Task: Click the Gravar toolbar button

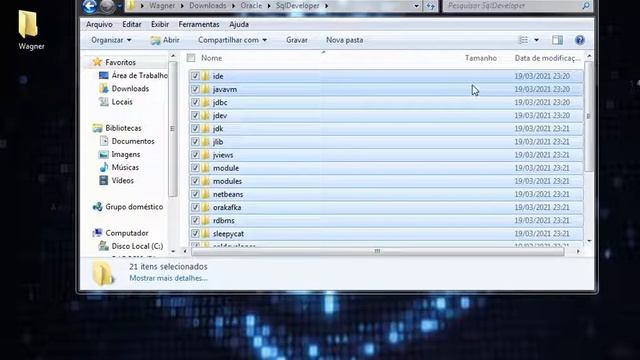Action: 297,40
